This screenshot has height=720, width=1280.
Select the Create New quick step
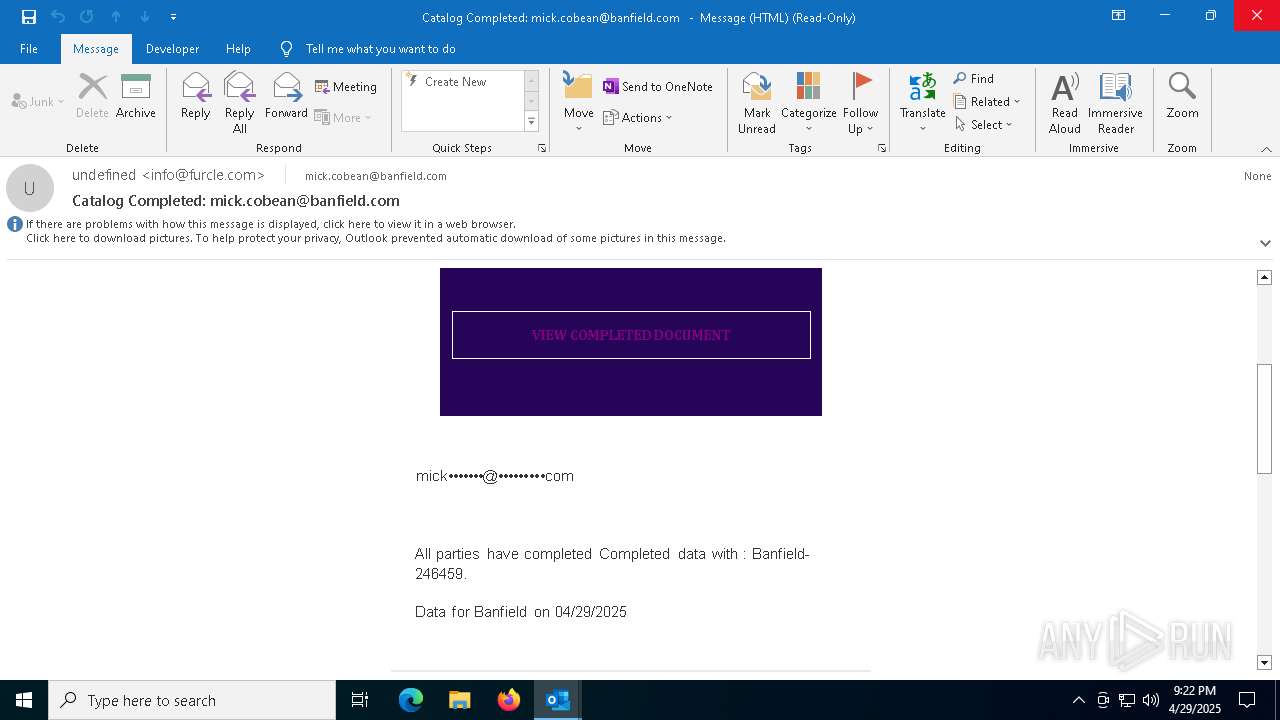click(462, 82)
